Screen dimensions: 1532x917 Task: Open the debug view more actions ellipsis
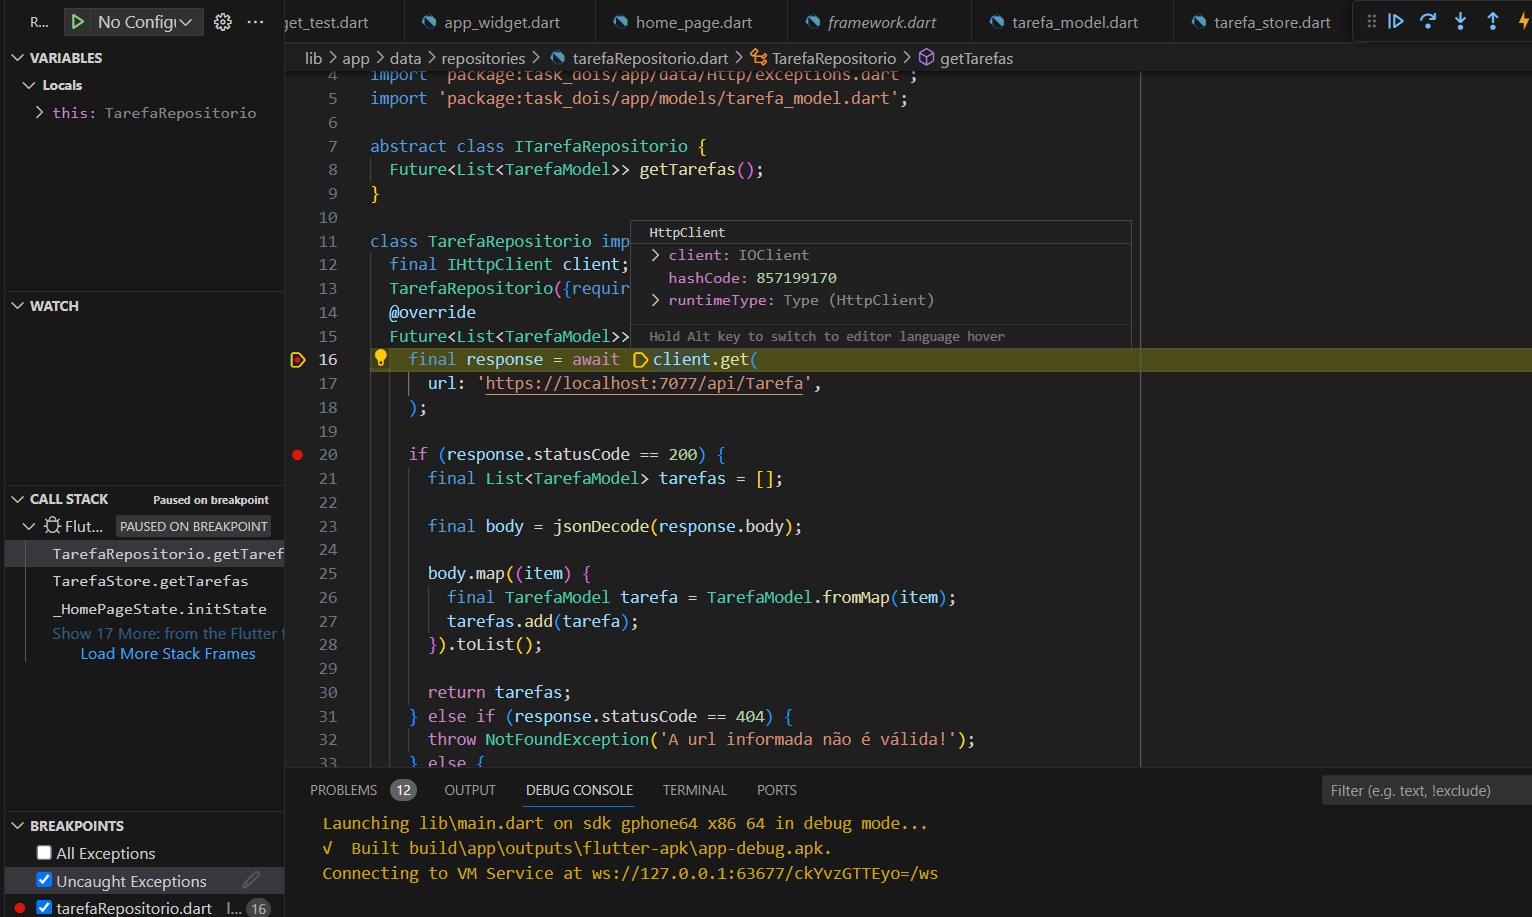pos(256,22)
